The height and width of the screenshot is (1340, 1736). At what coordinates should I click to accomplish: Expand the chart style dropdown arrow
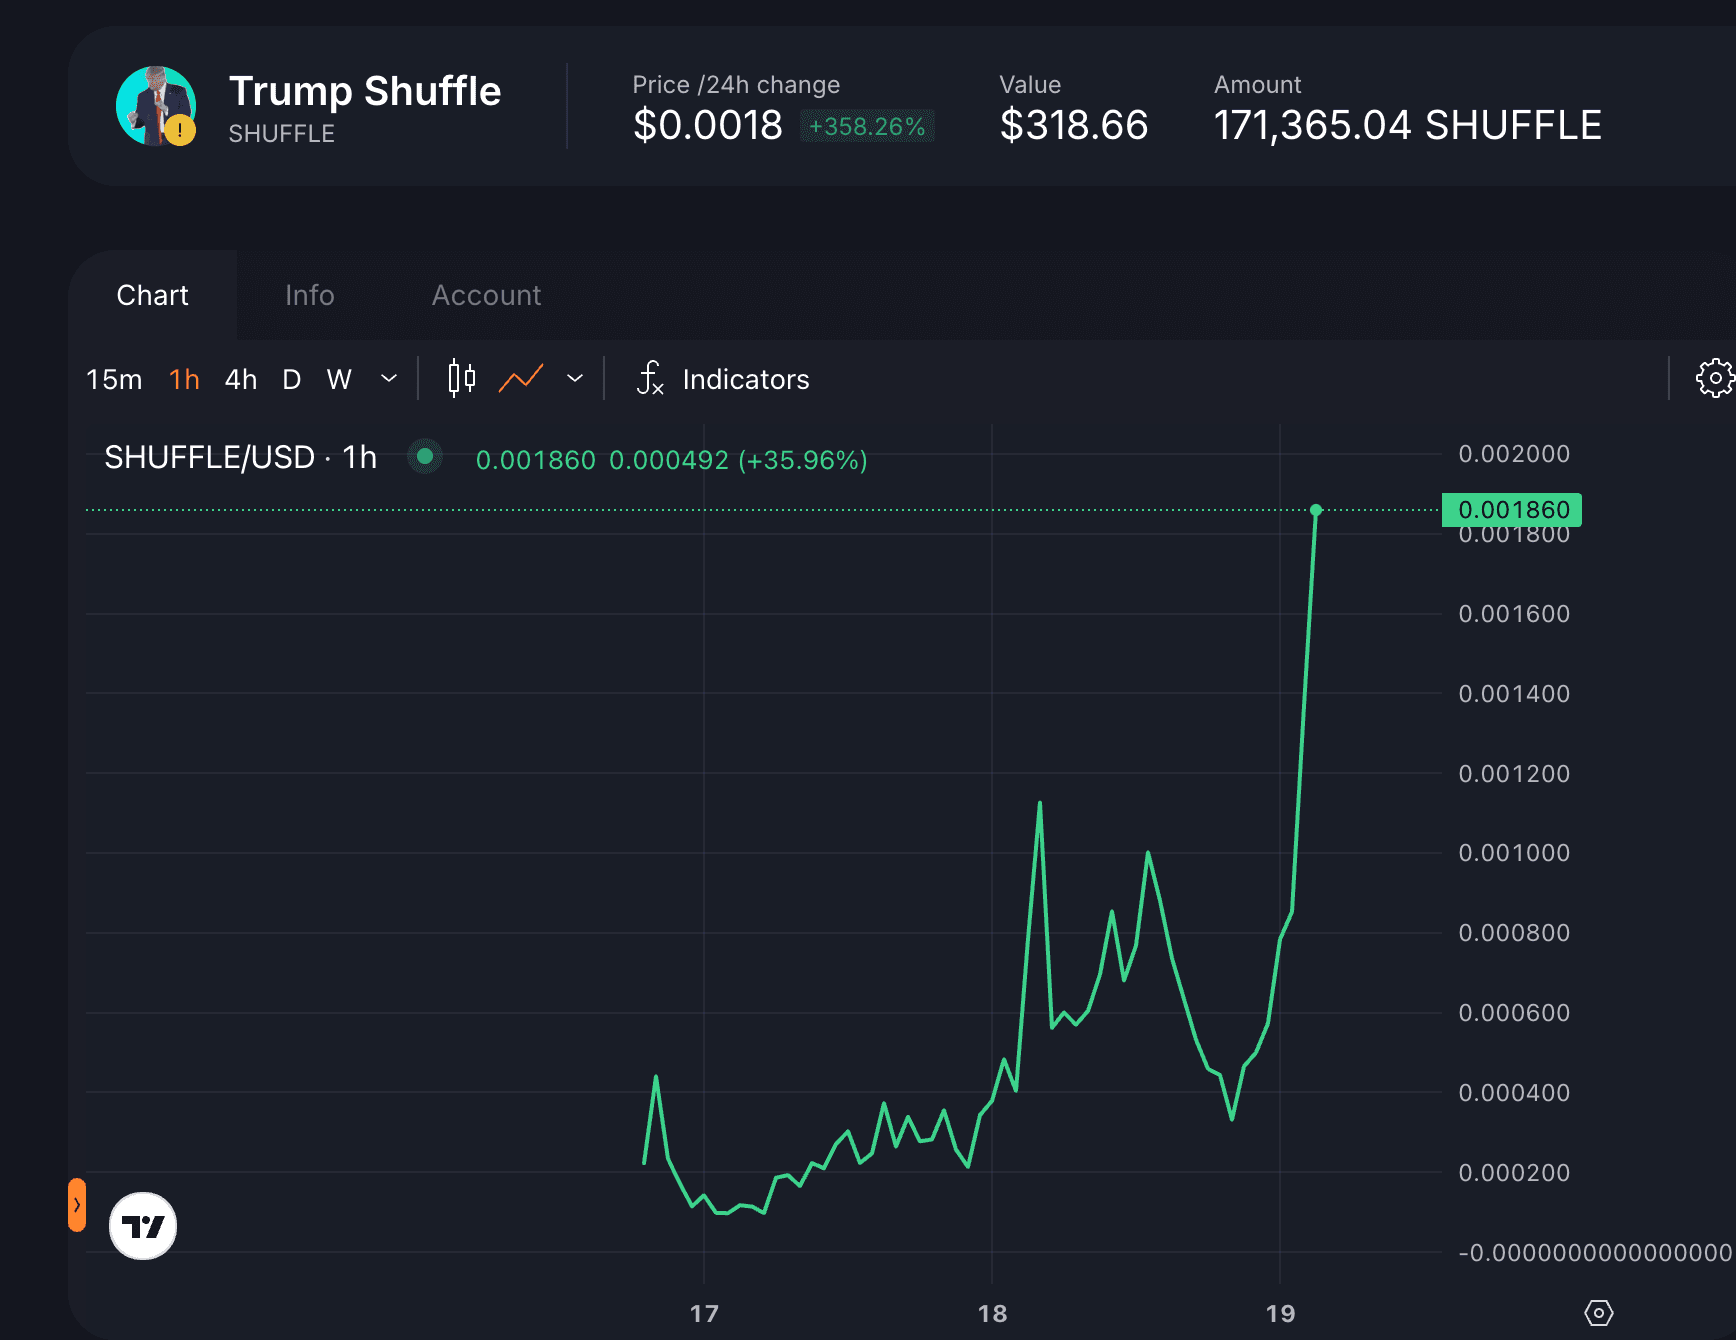575,379
